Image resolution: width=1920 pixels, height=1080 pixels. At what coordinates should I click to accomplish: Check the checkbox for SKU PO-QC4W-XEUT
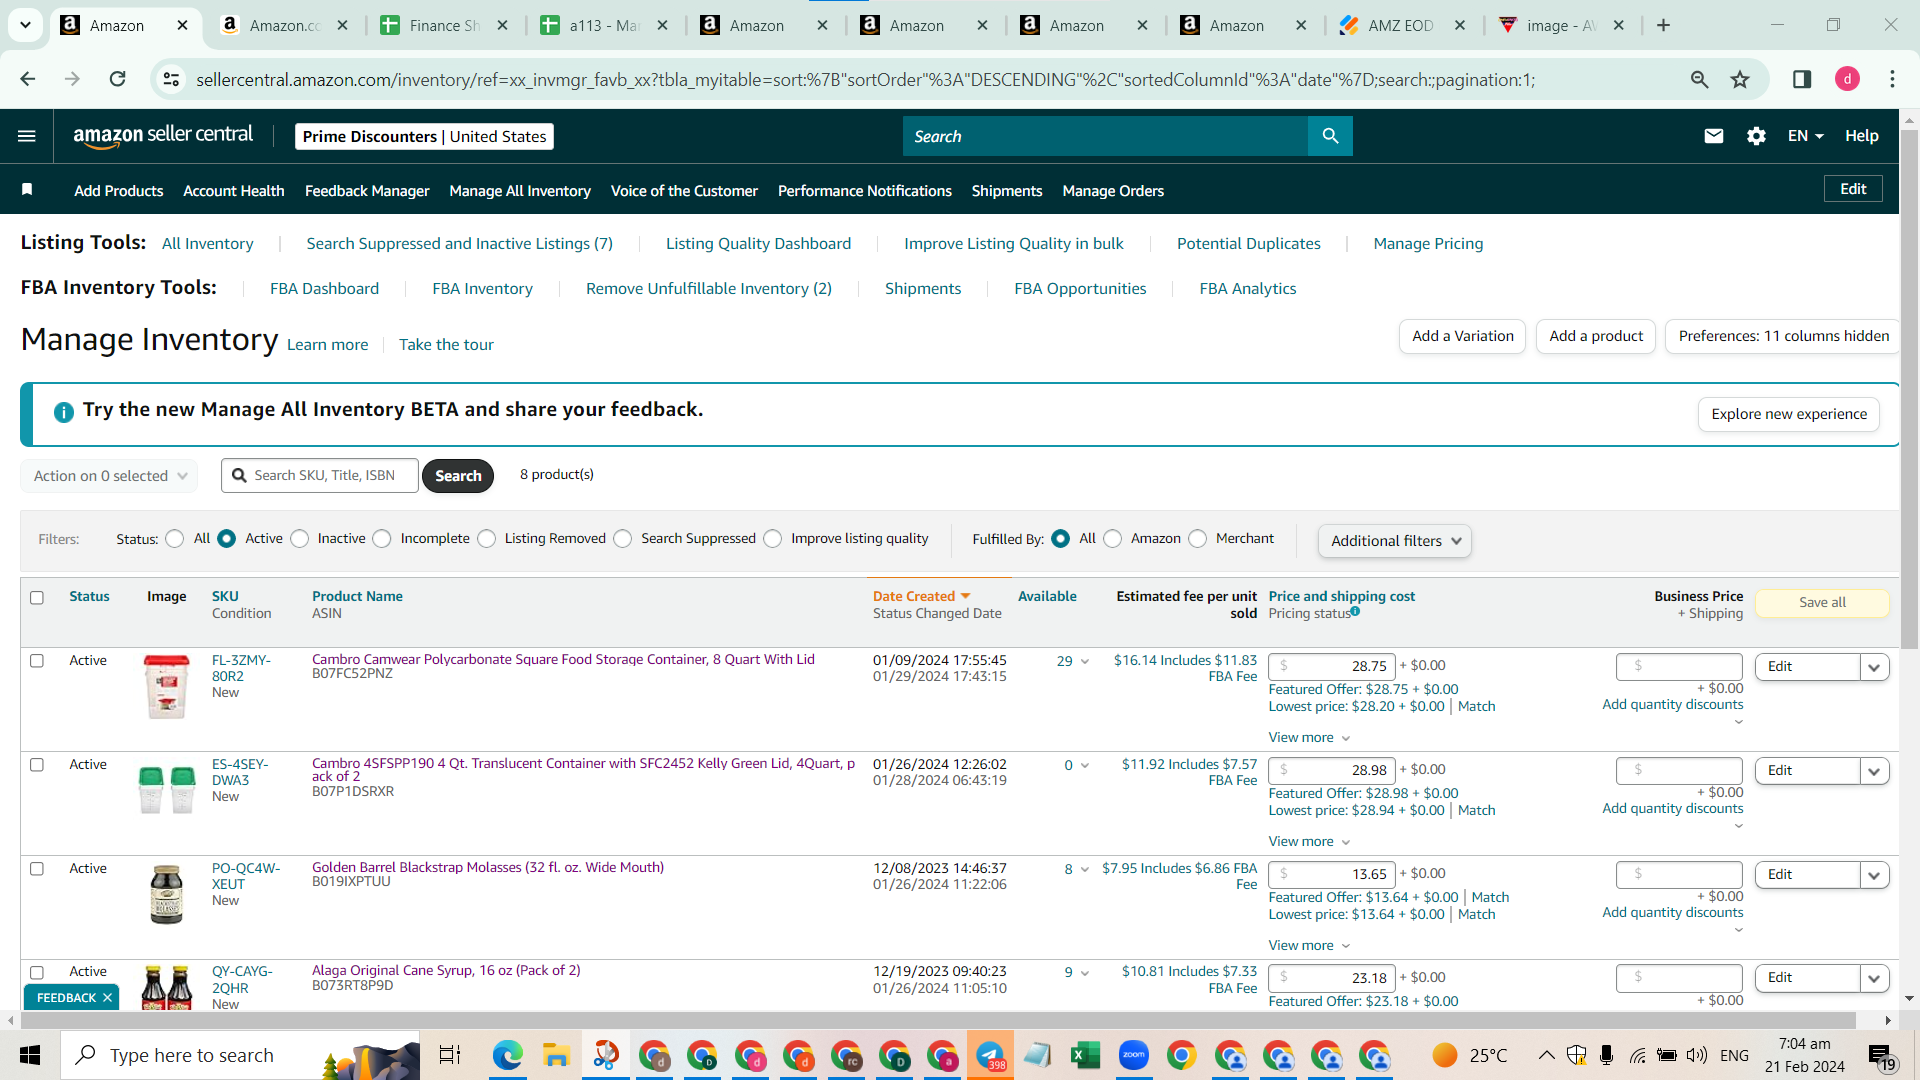point(37,869)
